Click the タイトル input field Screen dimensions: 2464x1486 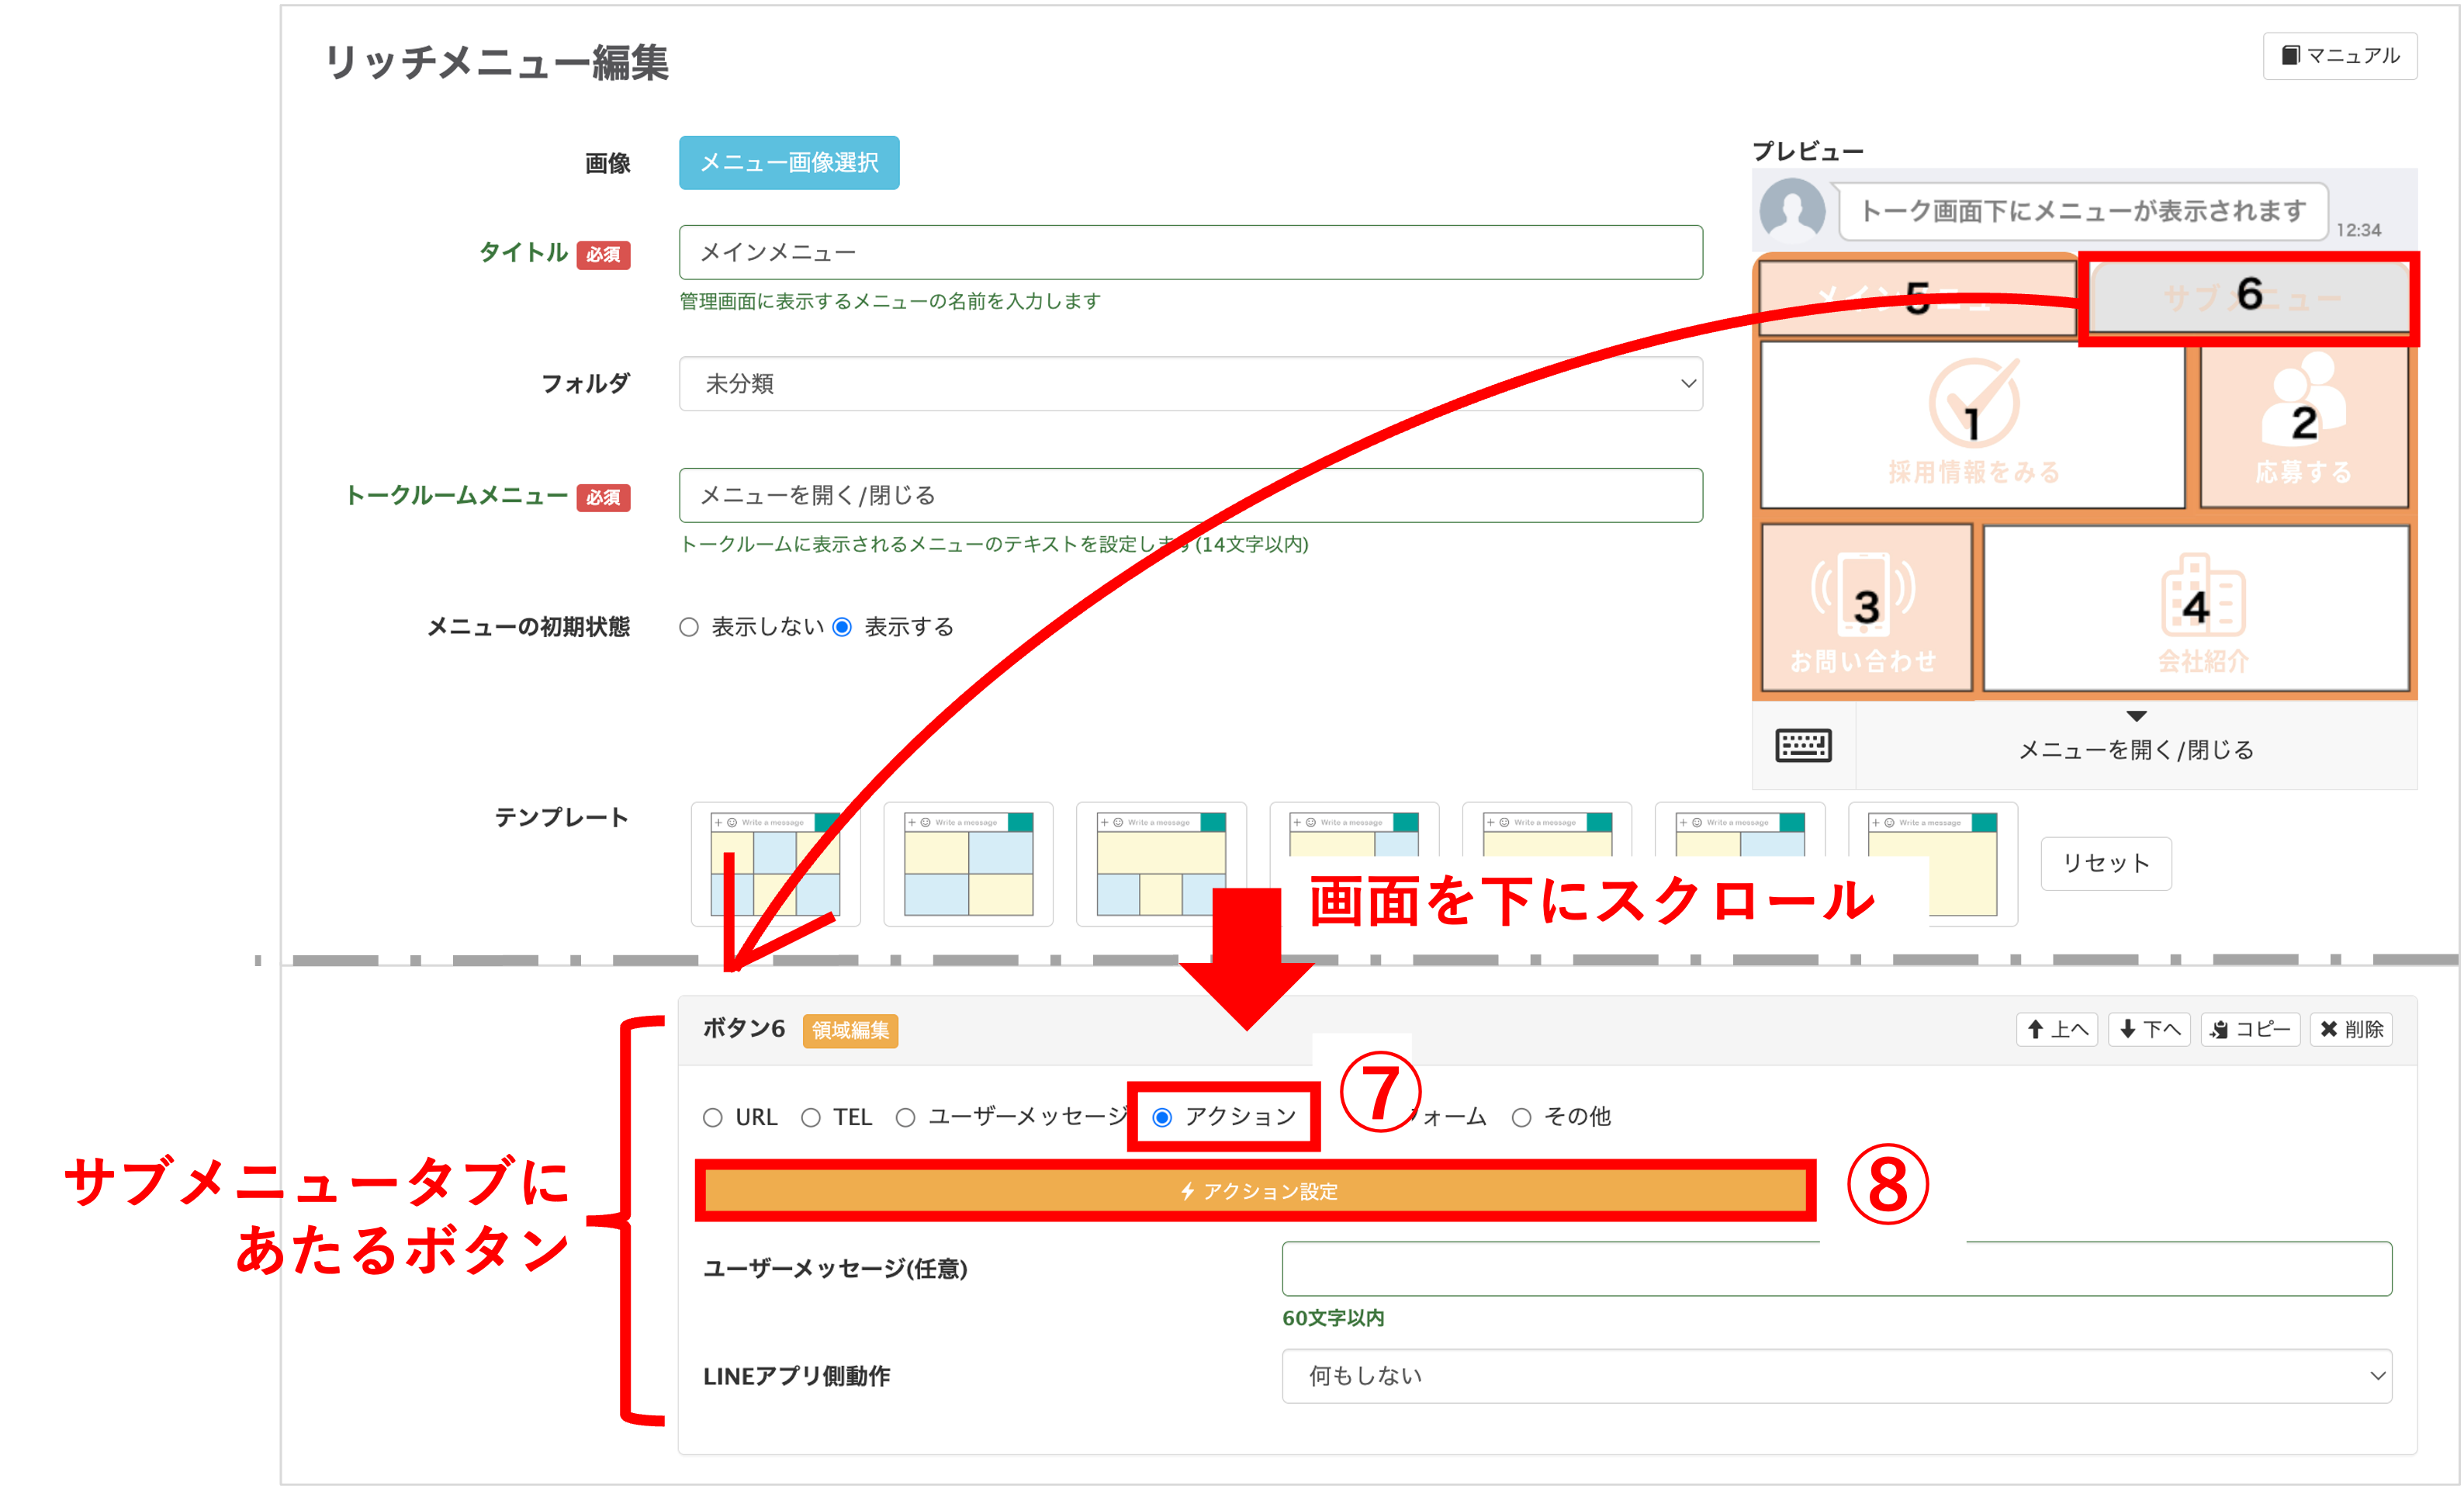point(1190,253)
